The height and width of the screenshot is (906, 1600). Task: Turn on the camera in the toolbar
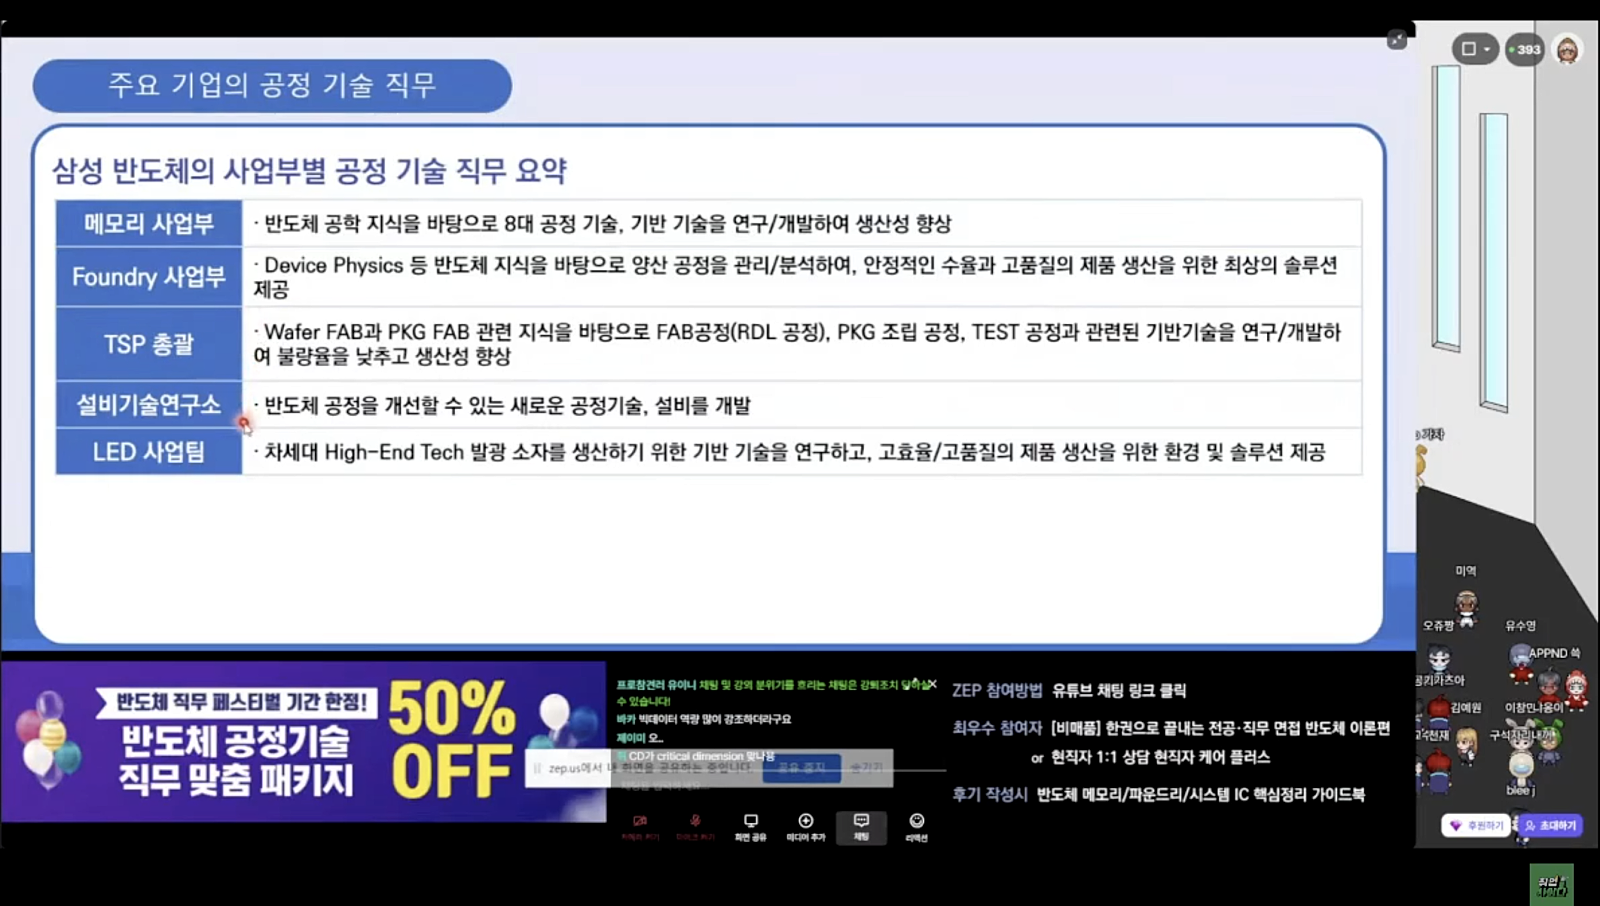tap(640, 825)
